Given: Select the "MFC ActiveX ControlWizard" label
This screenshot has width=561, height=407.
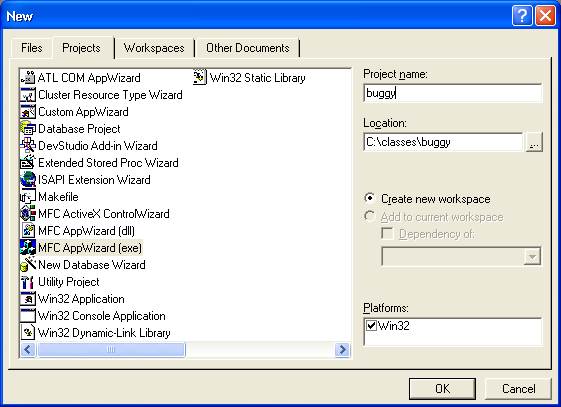Looking at the screenshot, I should 104,214.
